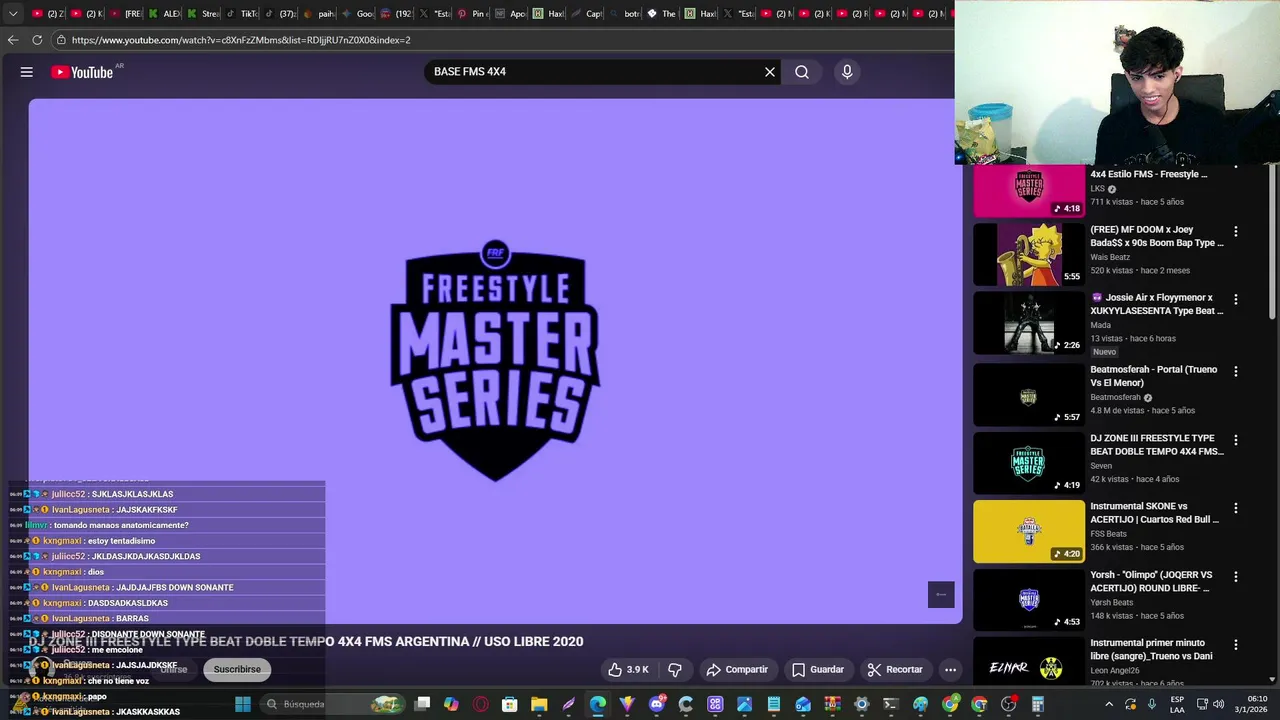Open the Windows Start button
Viewport: 1280px width, 720px height.
click(242, 704)
